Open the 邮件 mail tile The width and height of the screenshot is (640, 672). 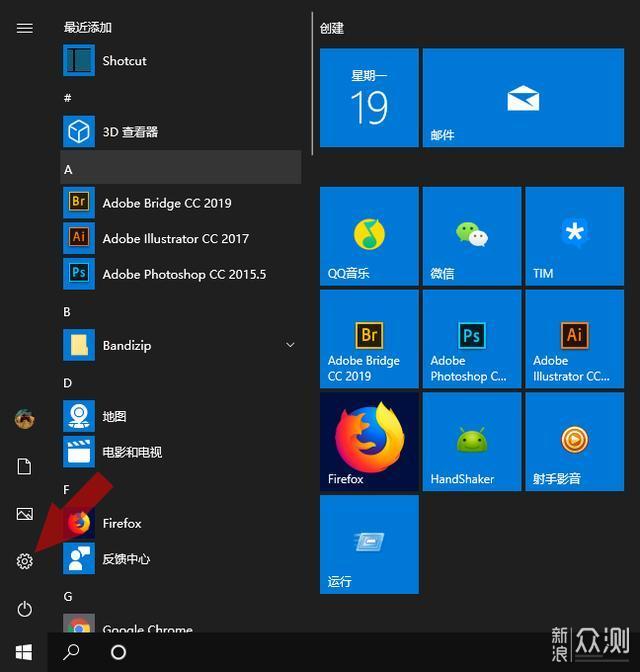tap(523, 98)
